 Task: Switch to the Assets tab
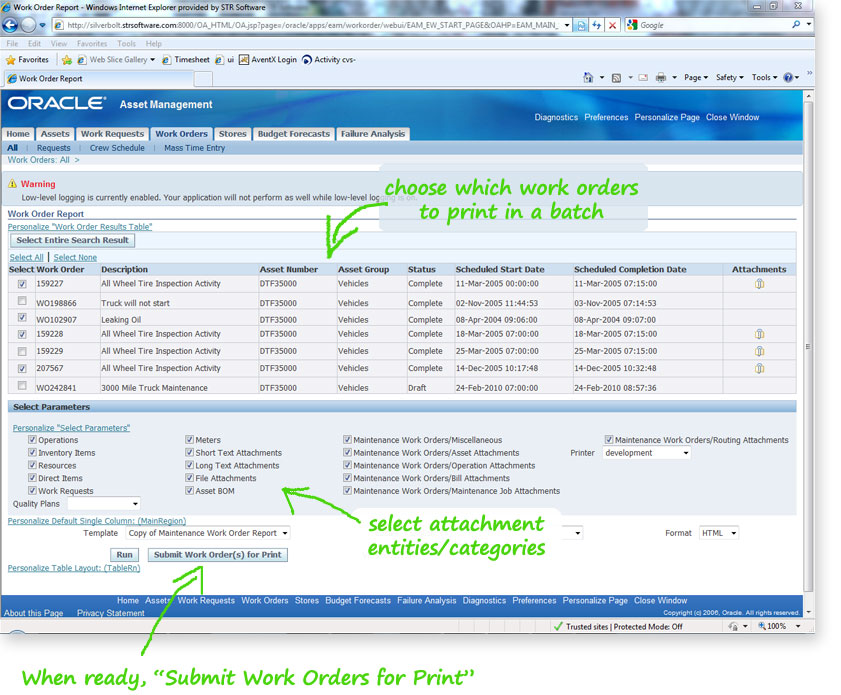pyautogui.click(x=55, y=134)
